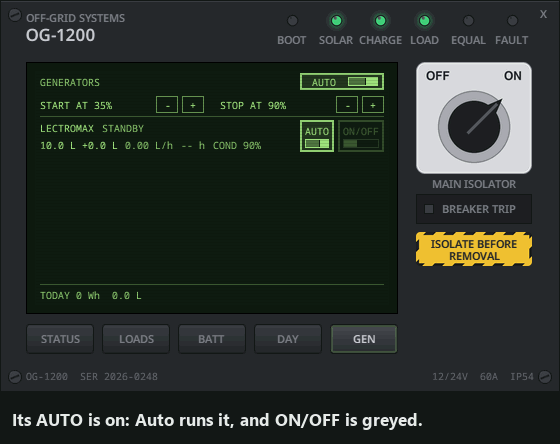Click the screw icon beside OFF-GRID SYSTEMS

tap(15, 15)
